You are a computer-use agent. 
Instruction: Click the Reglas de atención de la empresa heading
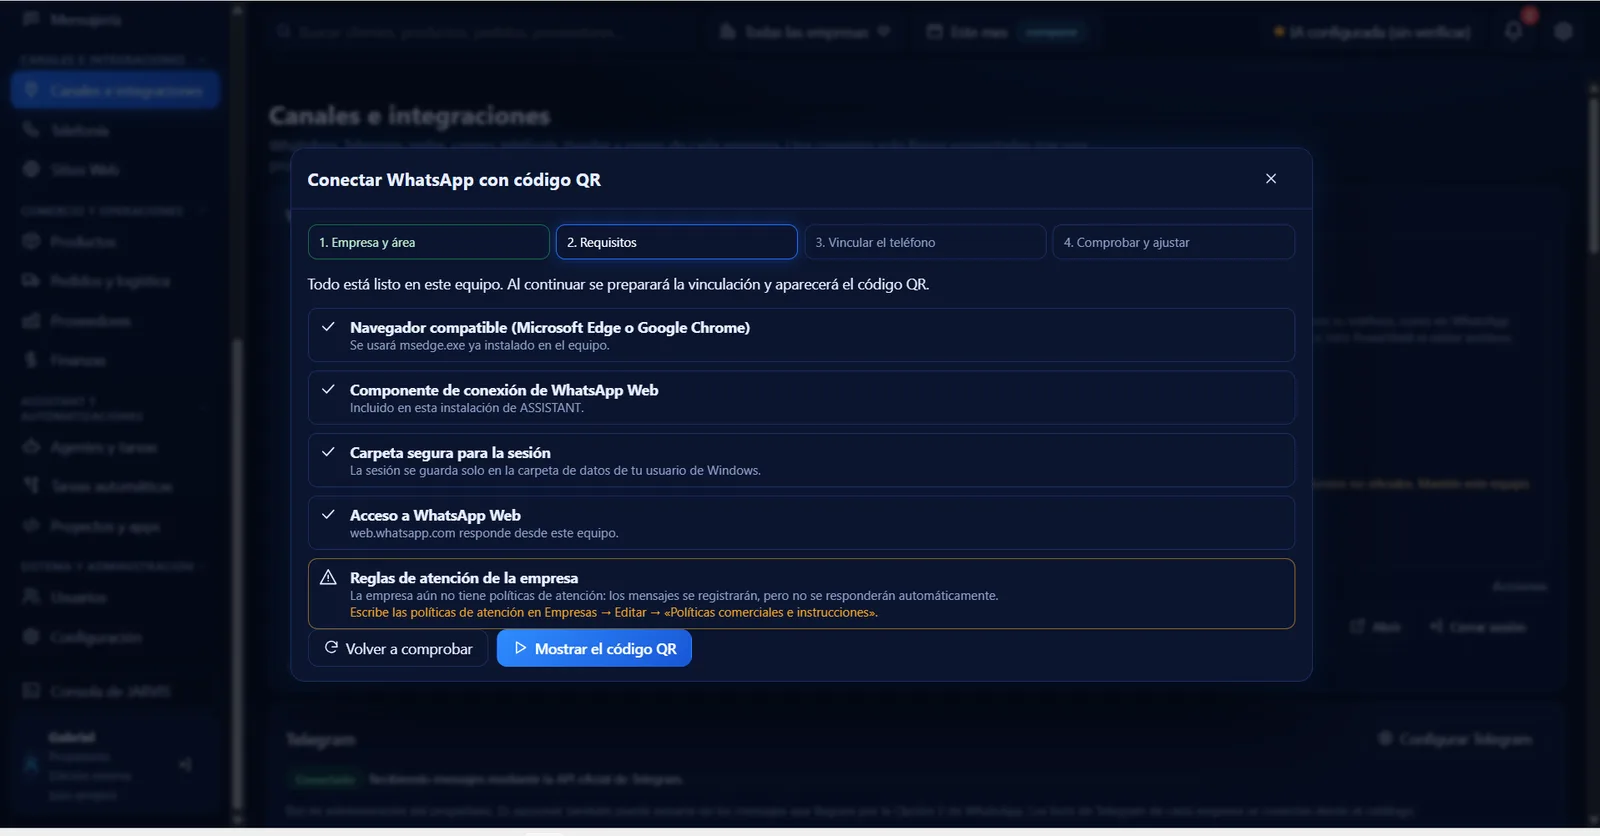click(x=464, y=578)
